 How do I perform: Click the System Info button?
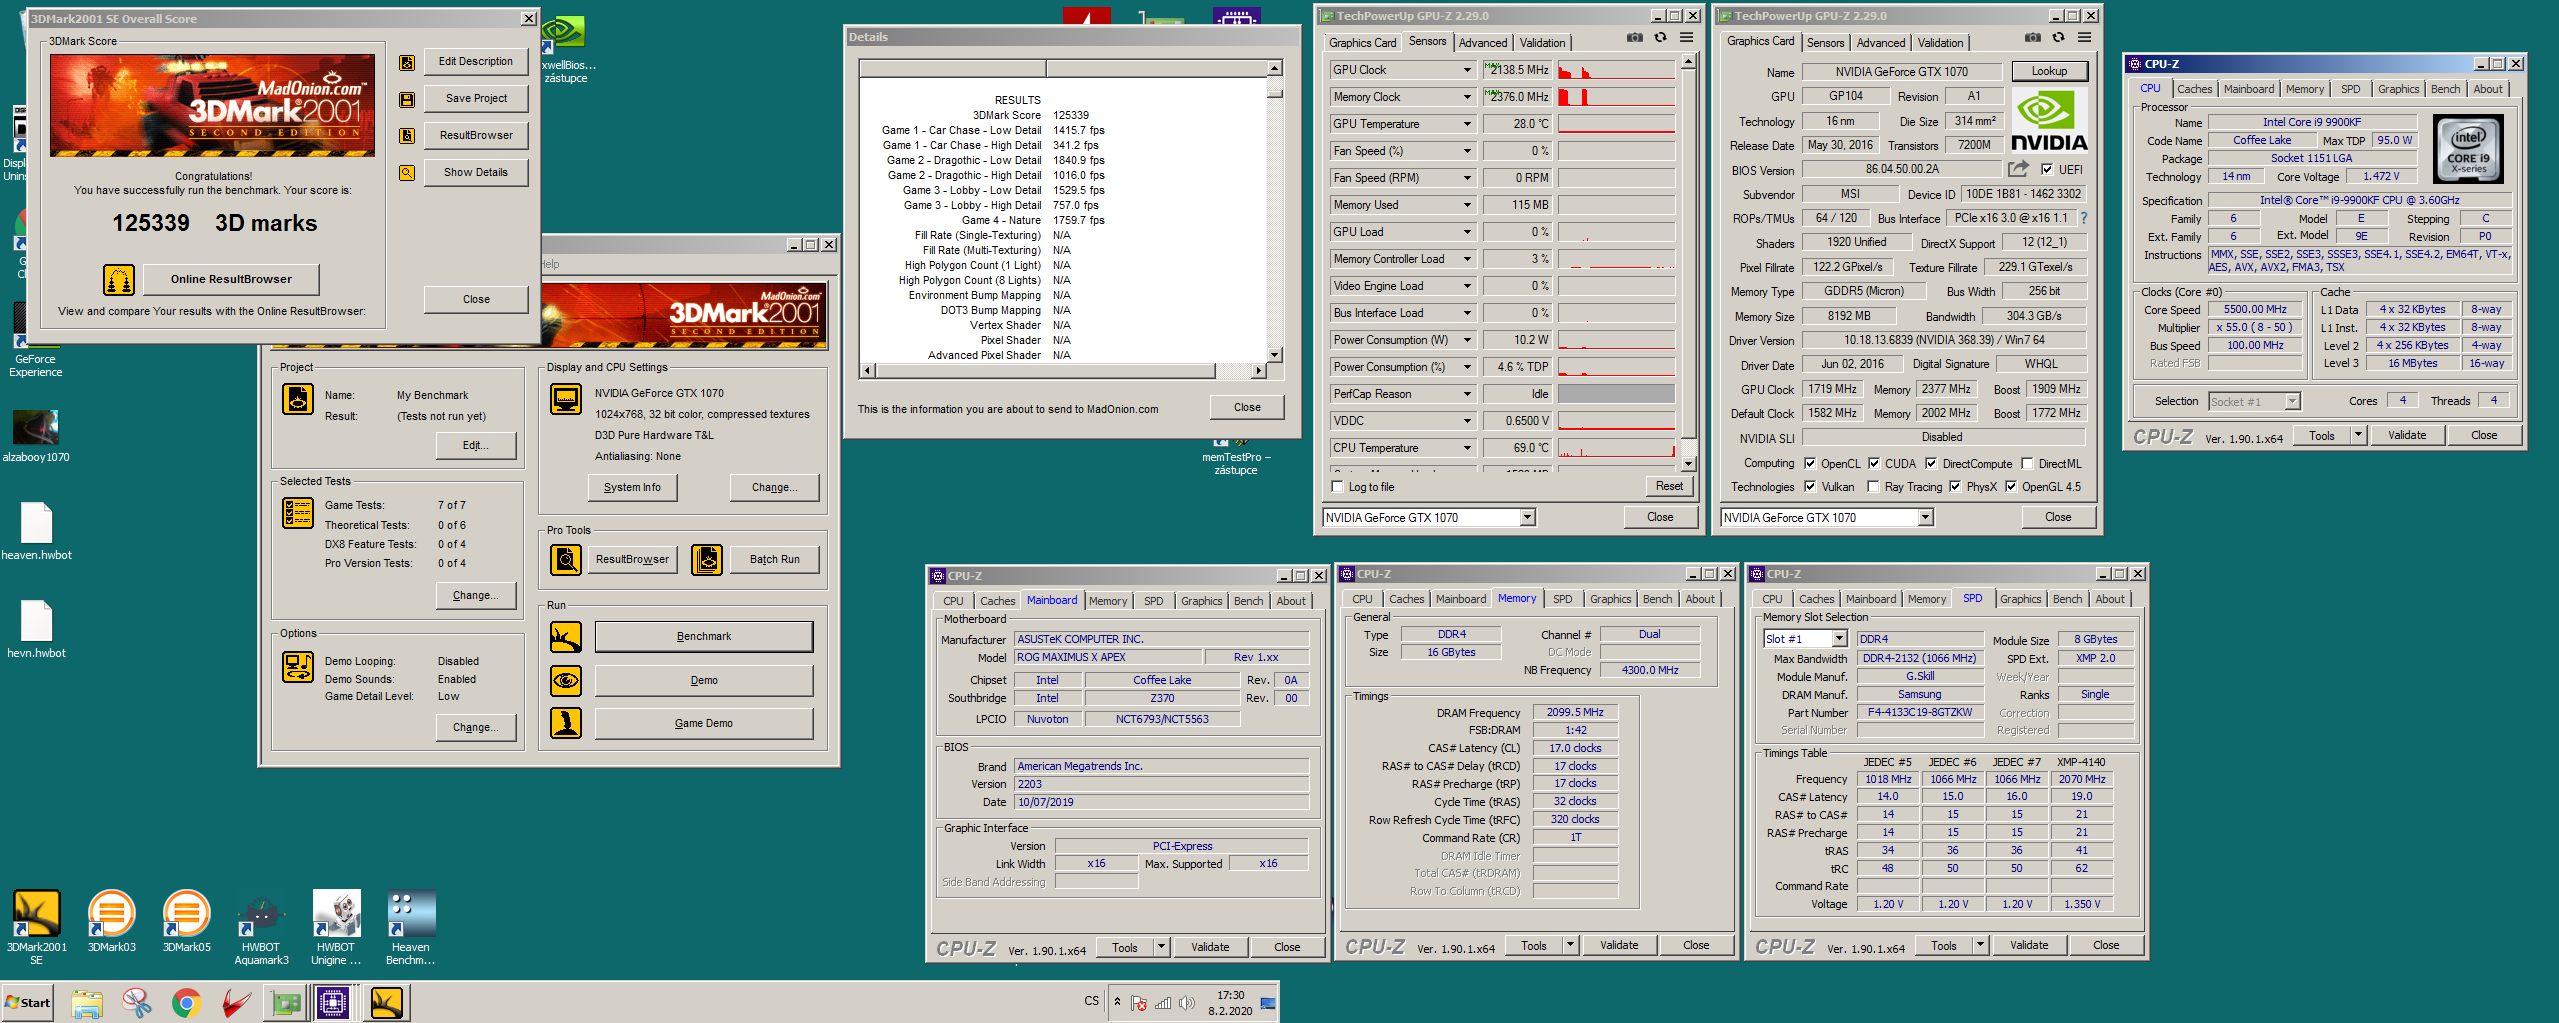click(632, 487)
